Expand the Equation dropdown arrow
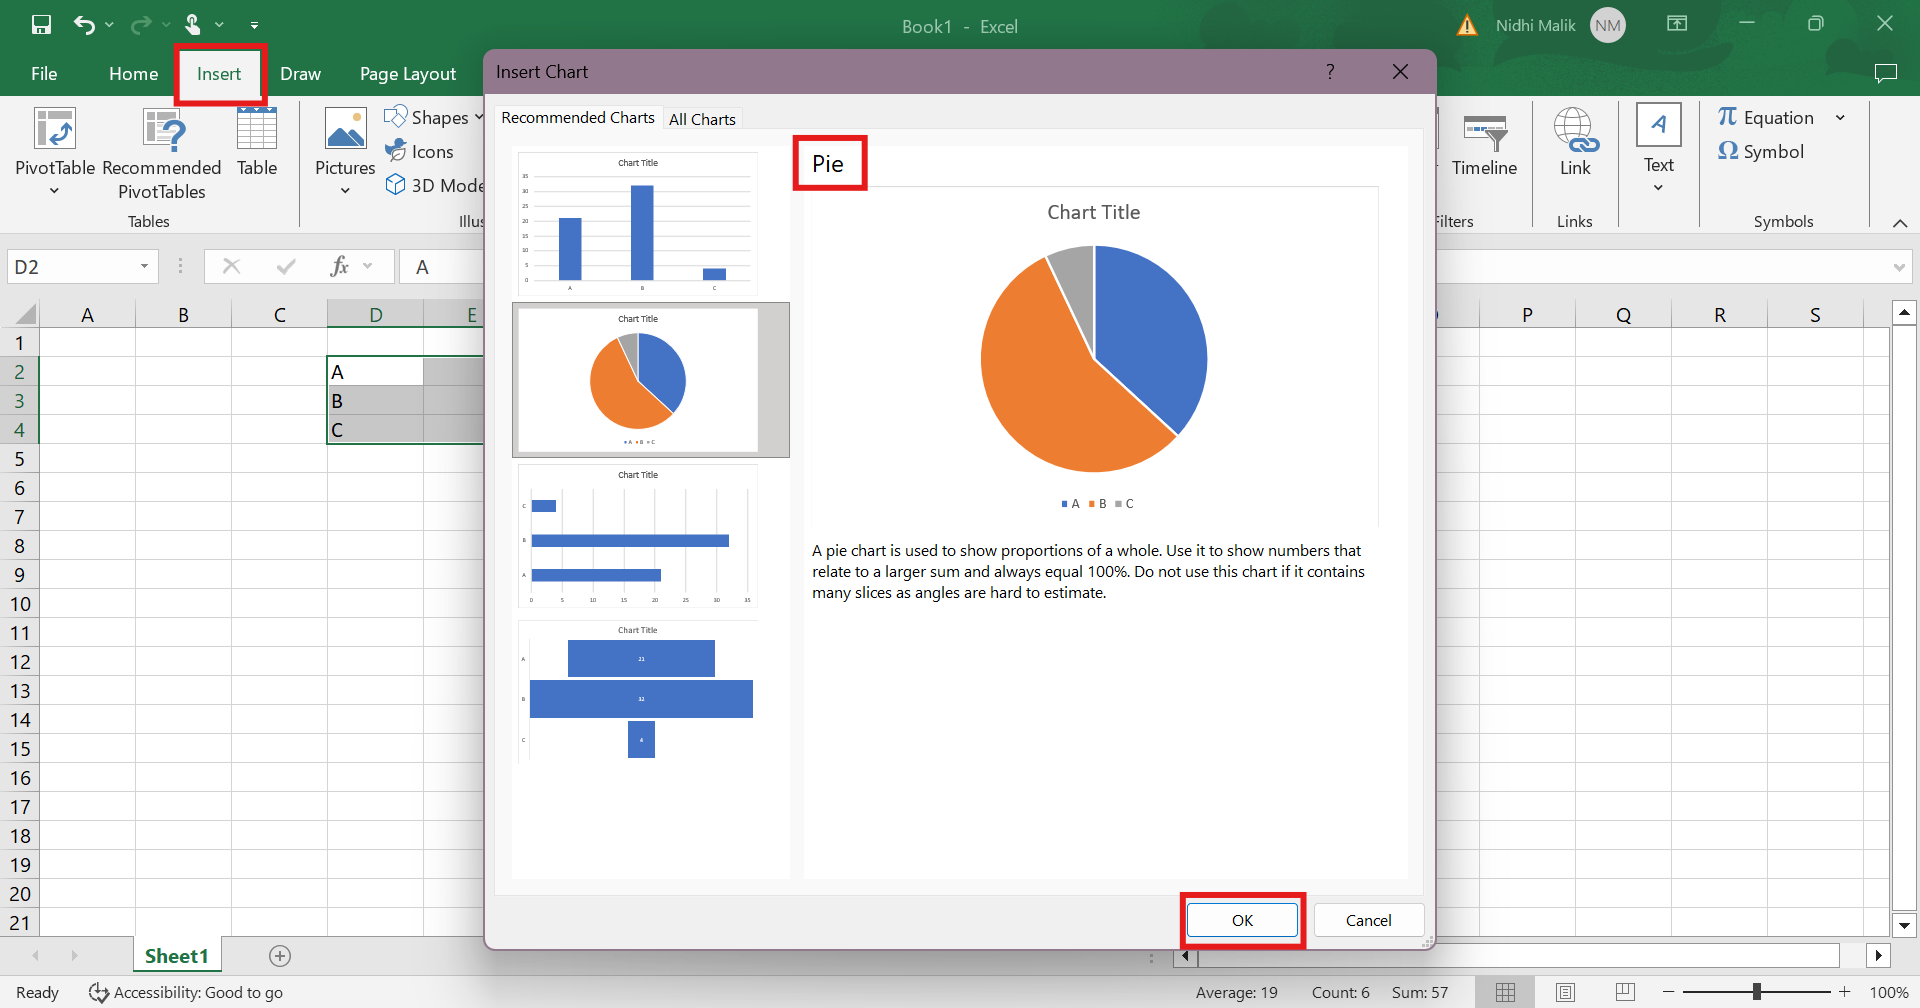This screenshot has width=1920, height=1008. [1840, 117]
